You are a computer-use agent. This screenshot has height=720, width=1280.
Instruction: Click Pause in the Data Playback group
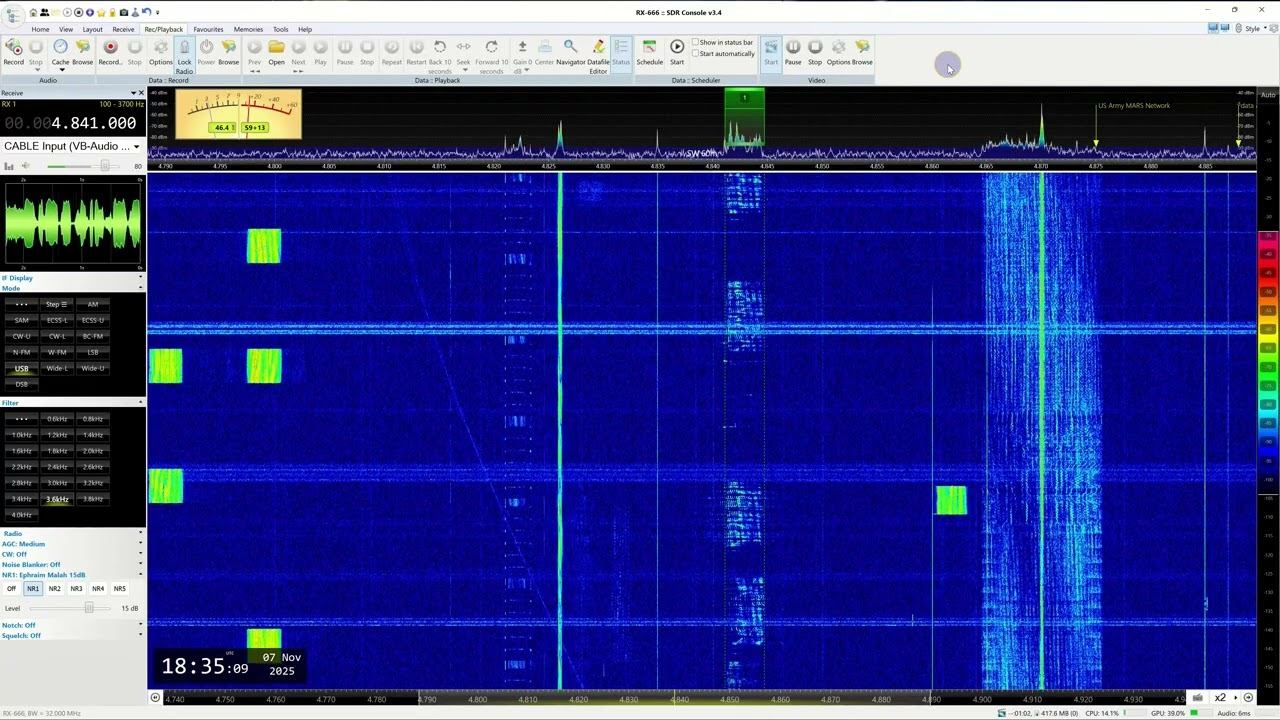click(345, 52)
